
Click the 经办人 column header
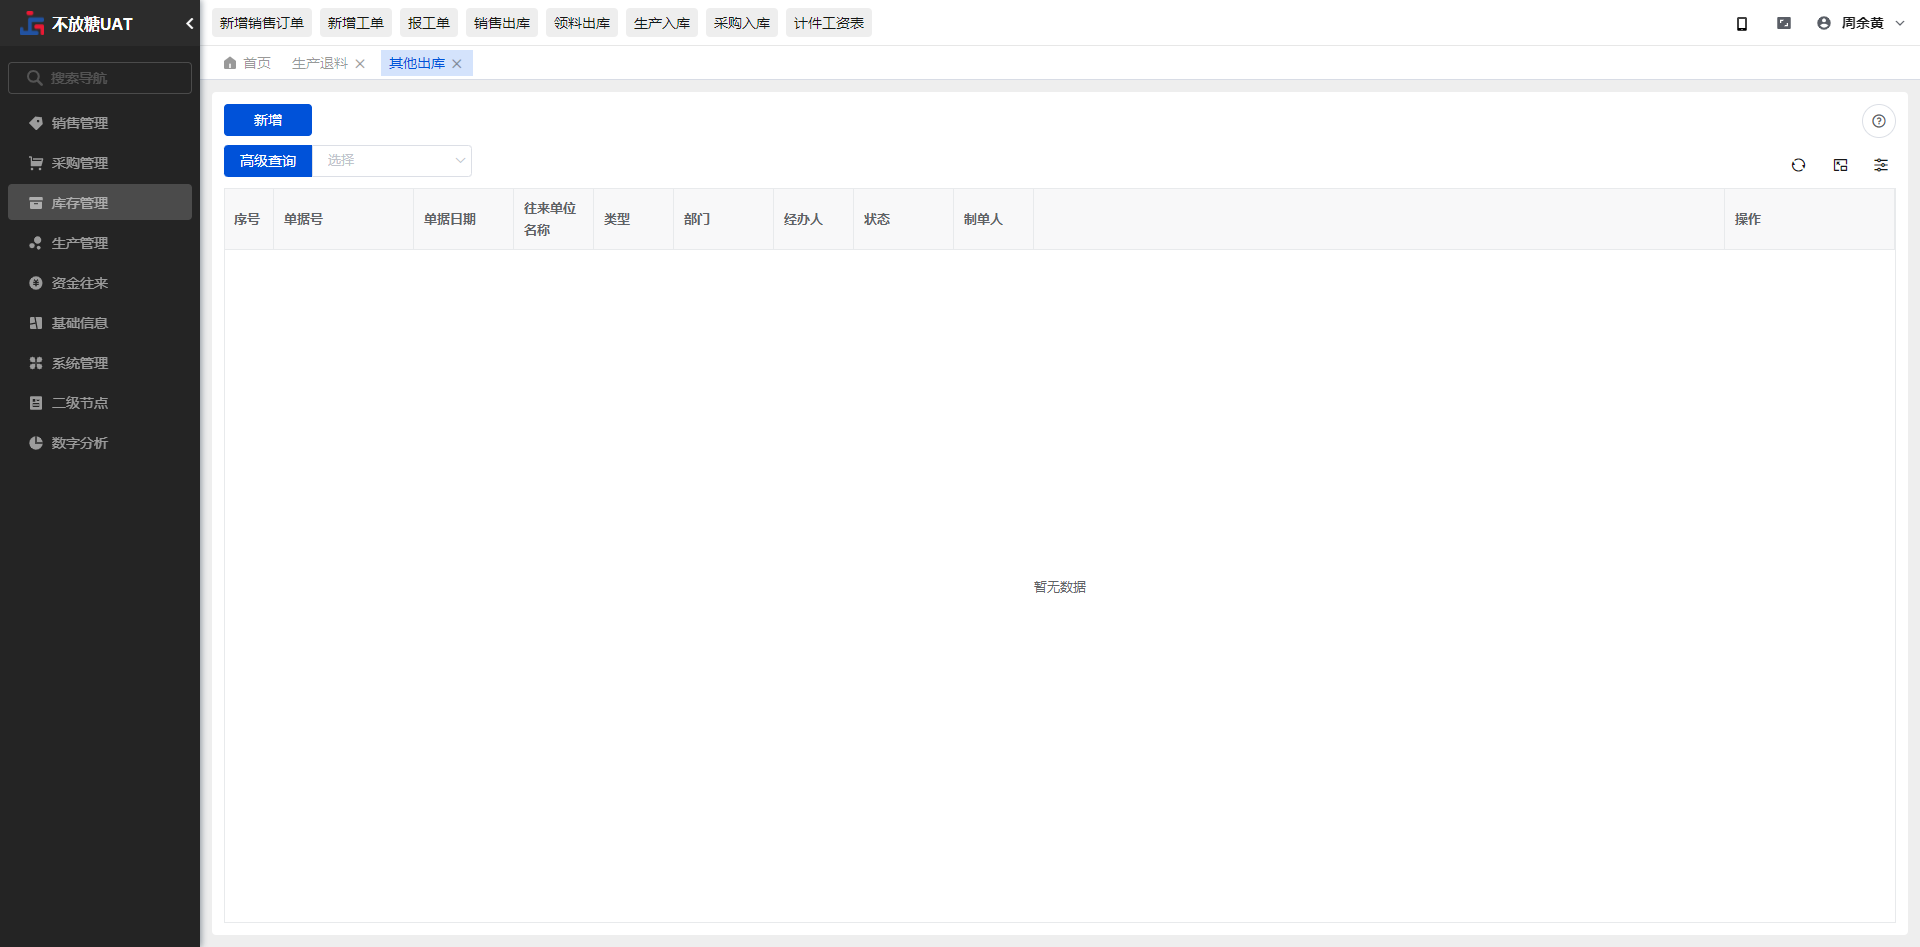tap(813, 219)
